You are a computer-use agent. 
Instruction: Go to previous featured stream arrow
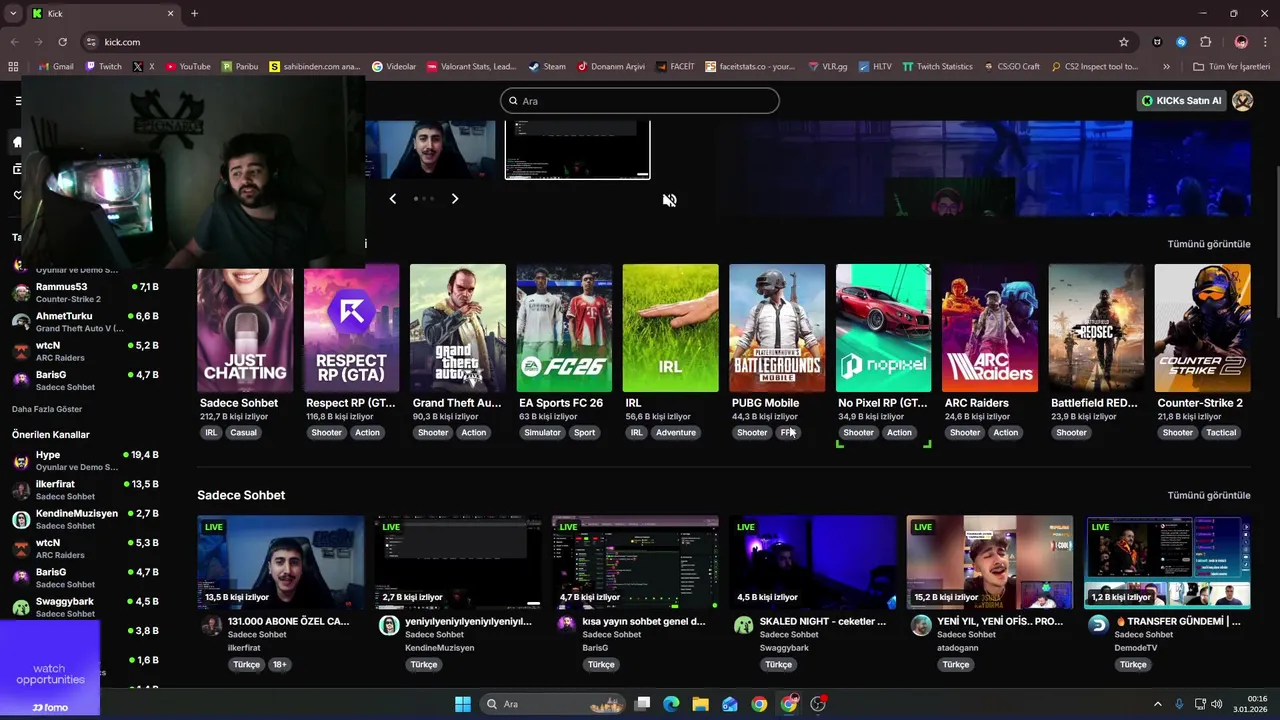point(393,199)
